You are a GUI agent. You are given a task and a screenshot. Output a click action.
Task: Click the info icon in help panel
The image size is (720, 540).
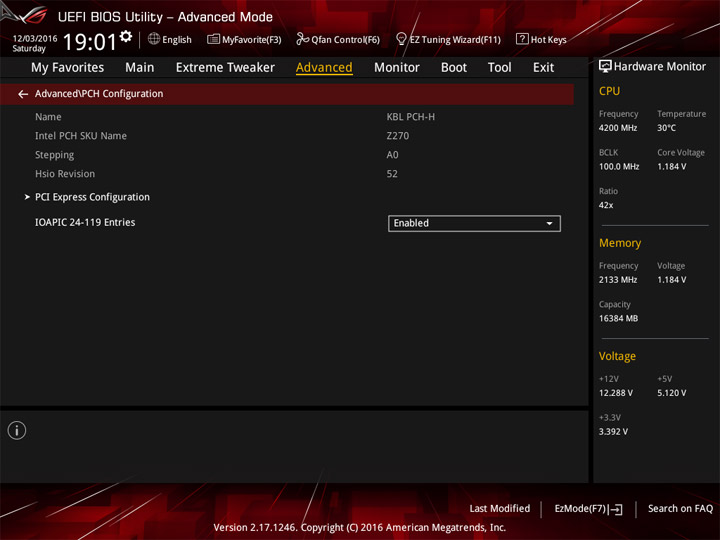coord(17,431)
